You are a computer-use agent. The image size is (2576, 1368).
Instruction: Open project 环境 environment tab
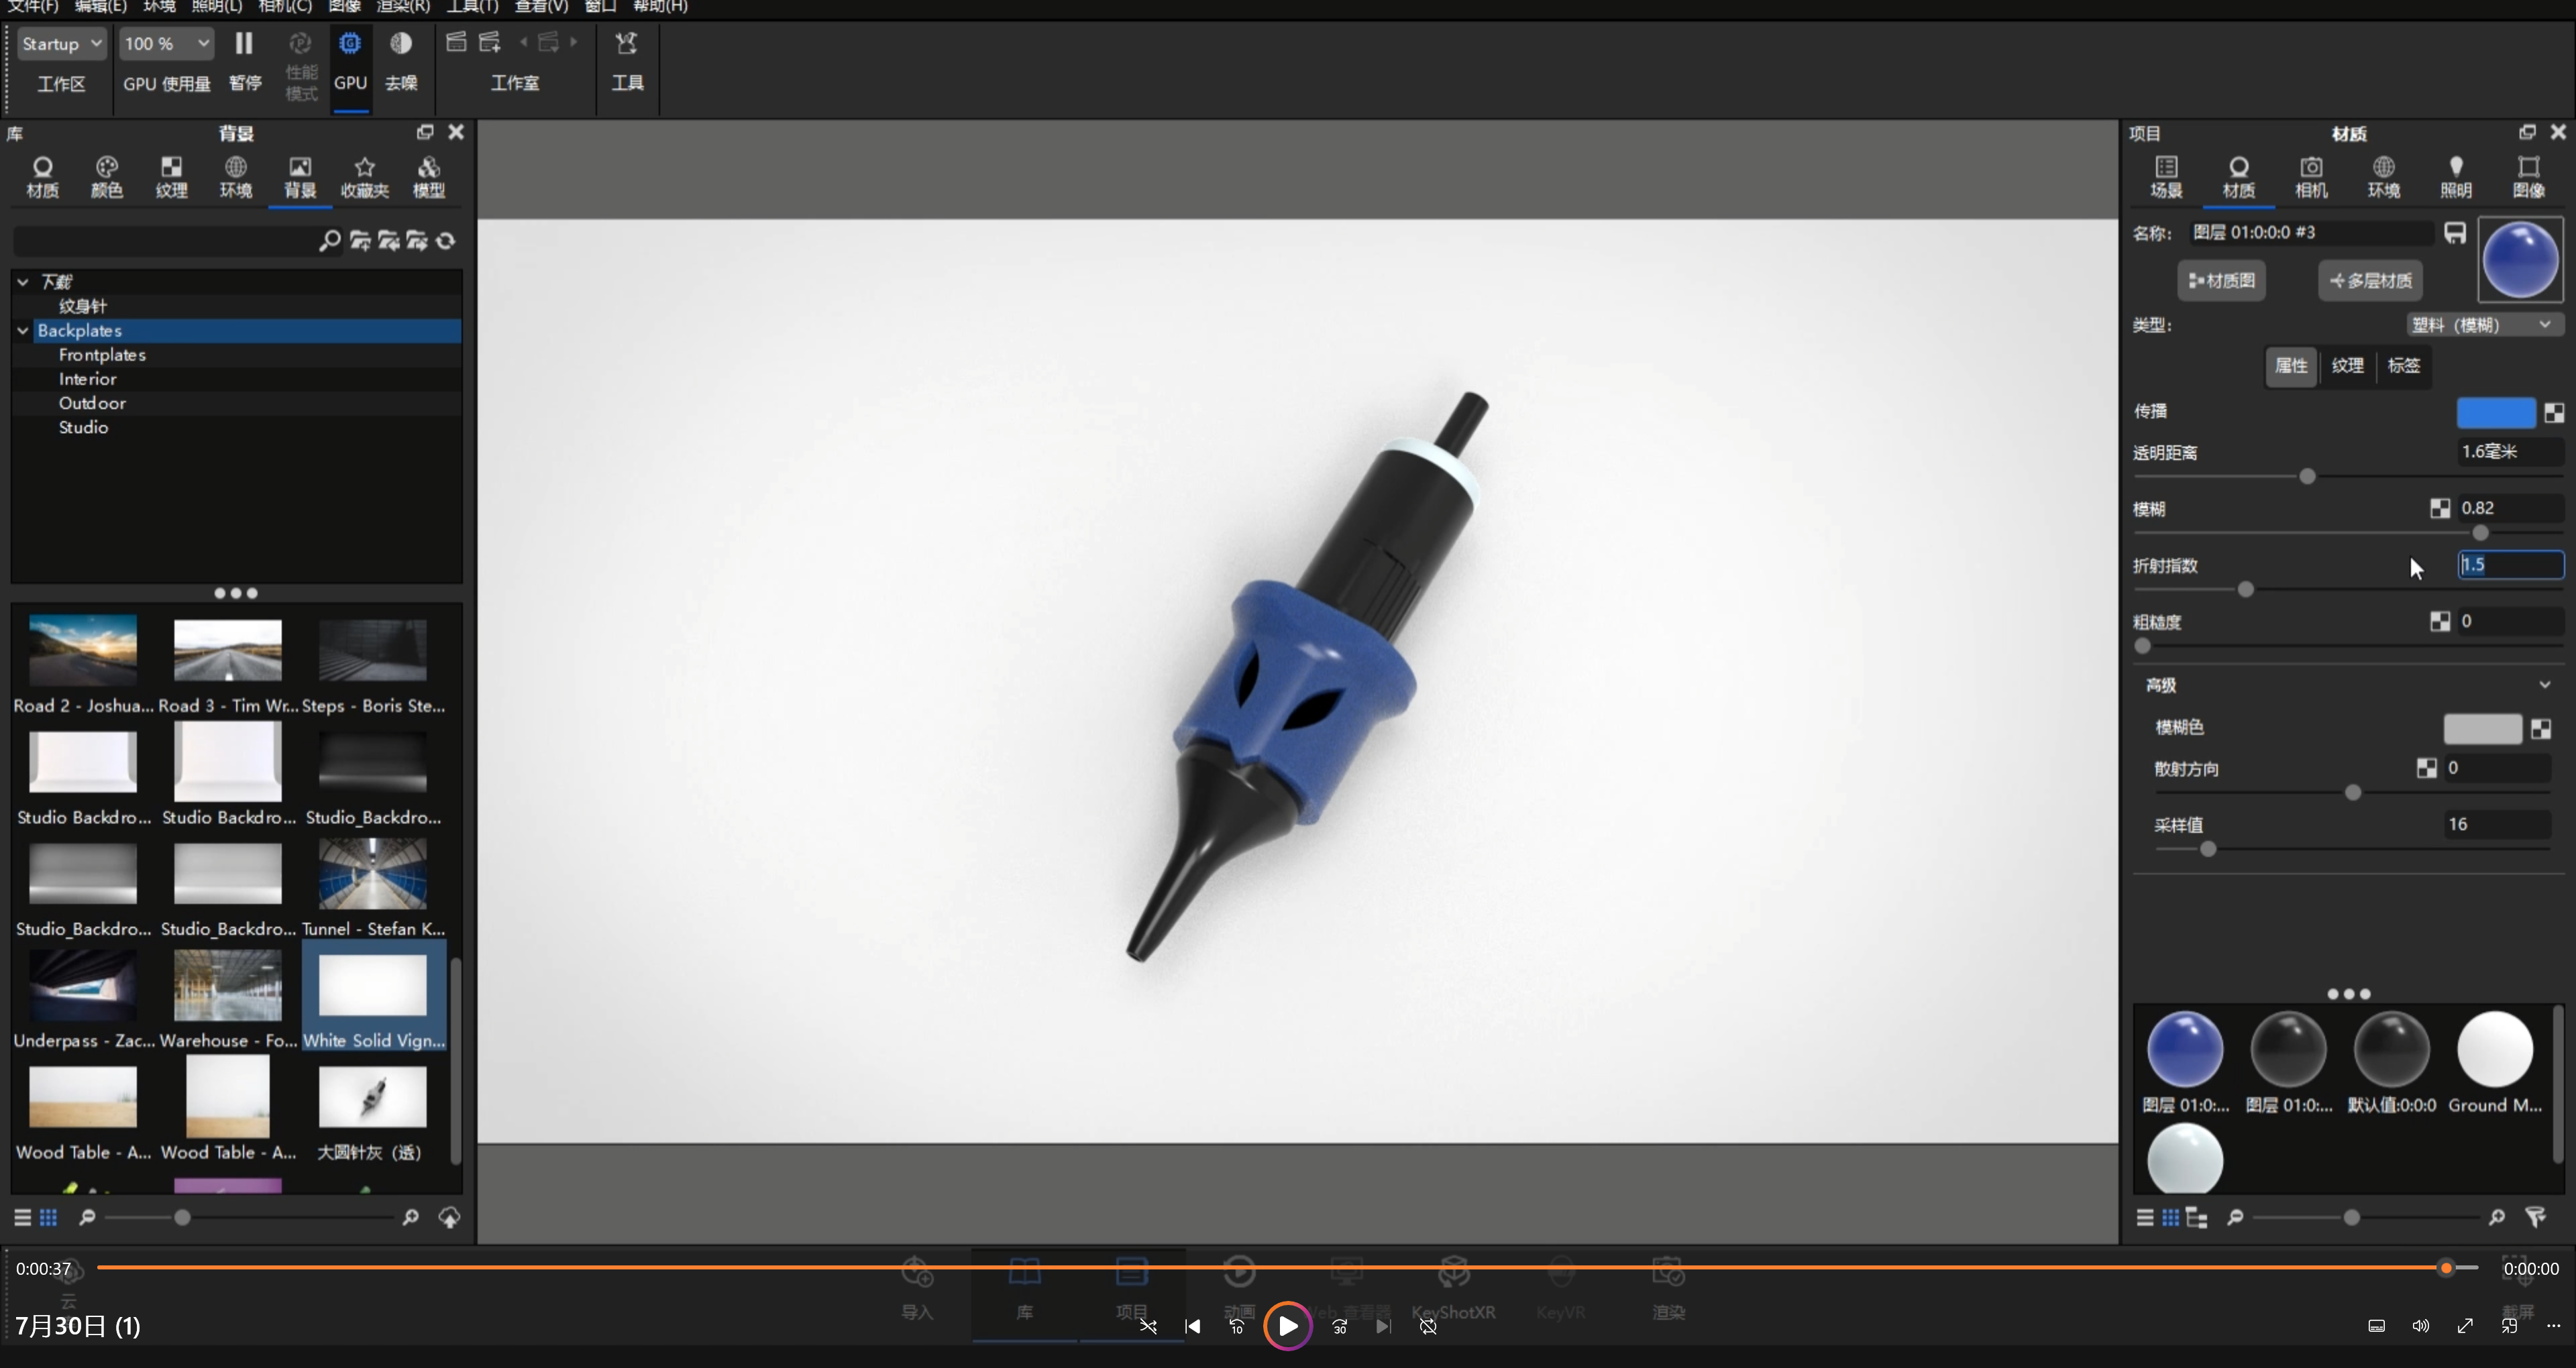pos(2383,177)
